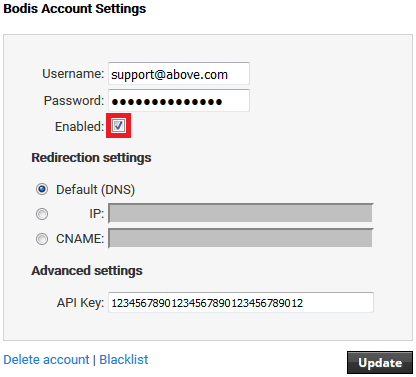Click the 'Password:' label
This screenshot has width=416, height=377.
tap(74, 100)
